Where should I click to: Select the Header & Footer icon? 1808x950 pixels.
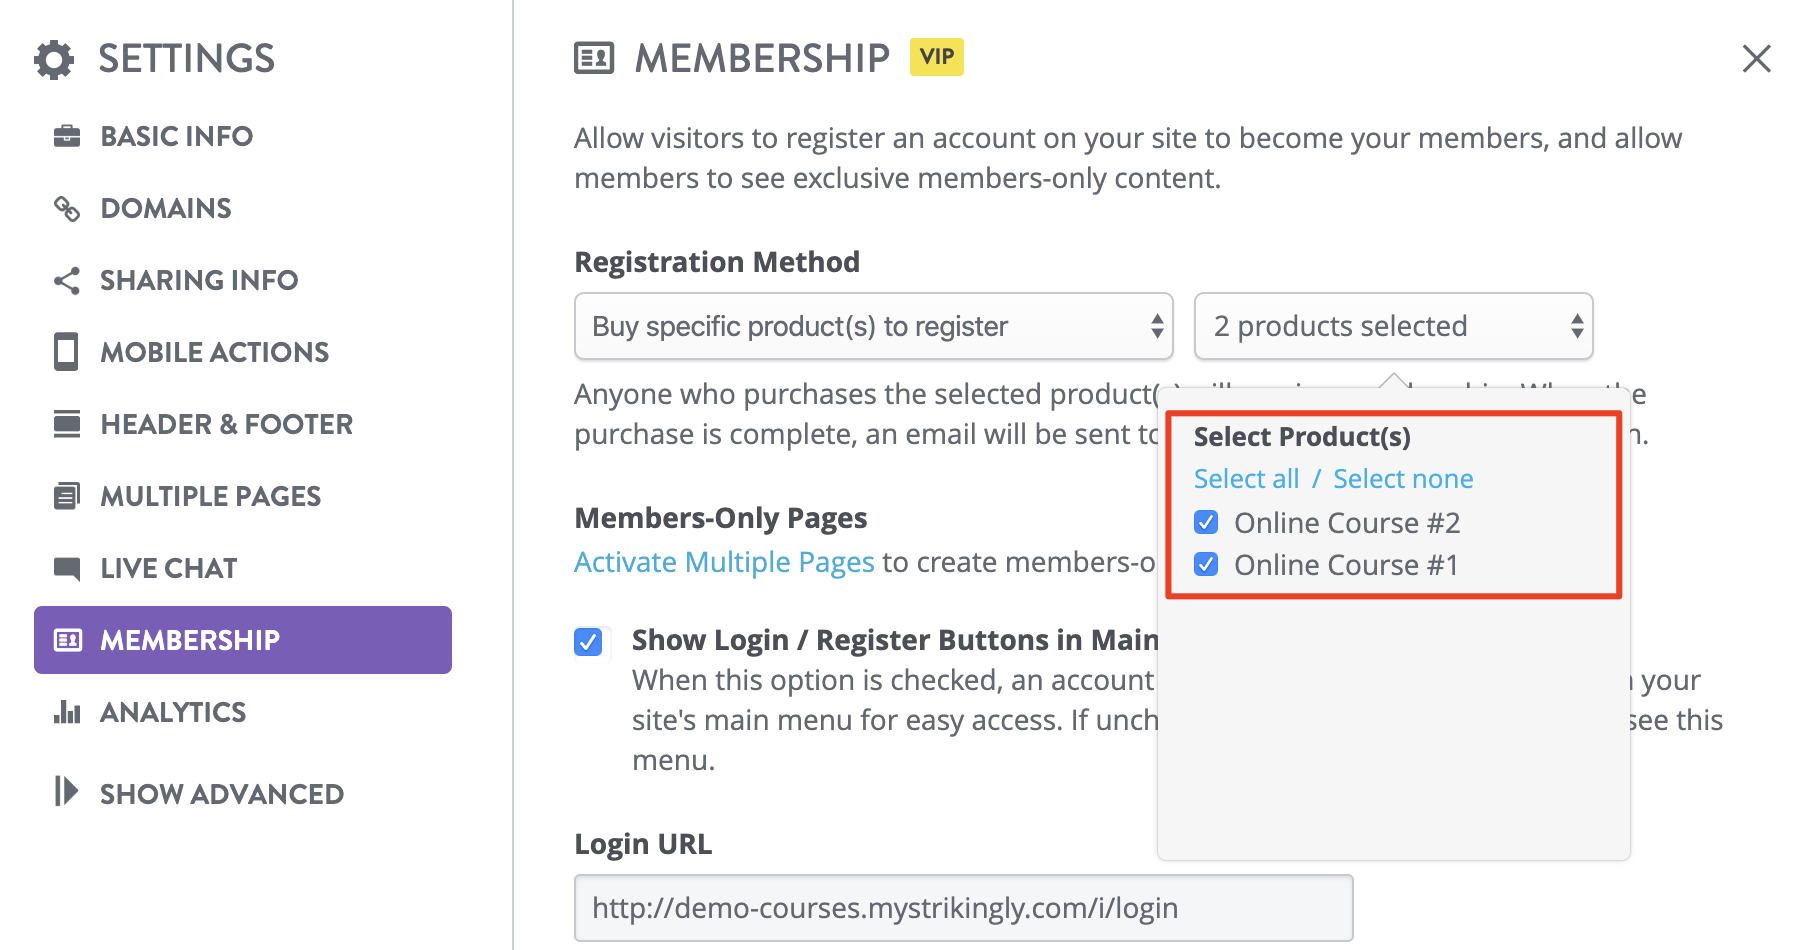pos(66,423)
